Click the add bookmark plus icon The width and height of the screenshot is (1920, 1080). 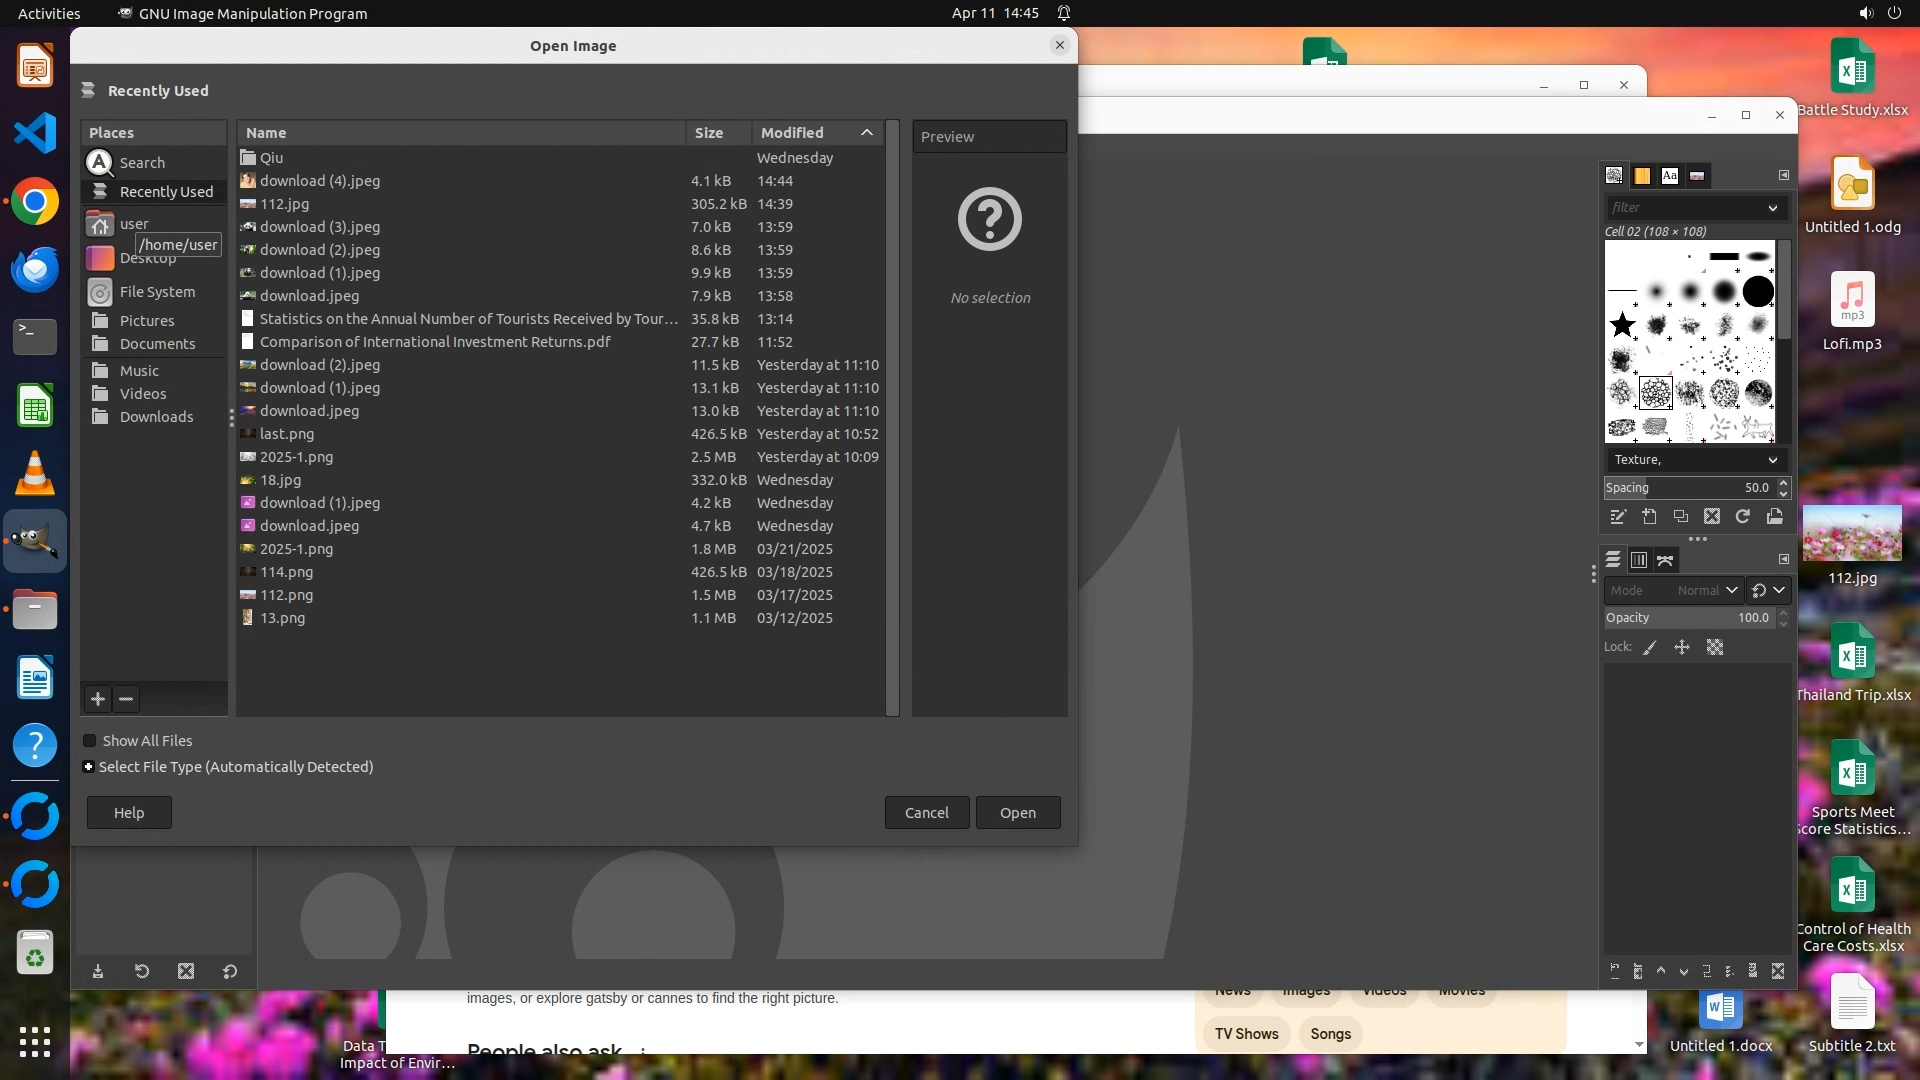98,699
